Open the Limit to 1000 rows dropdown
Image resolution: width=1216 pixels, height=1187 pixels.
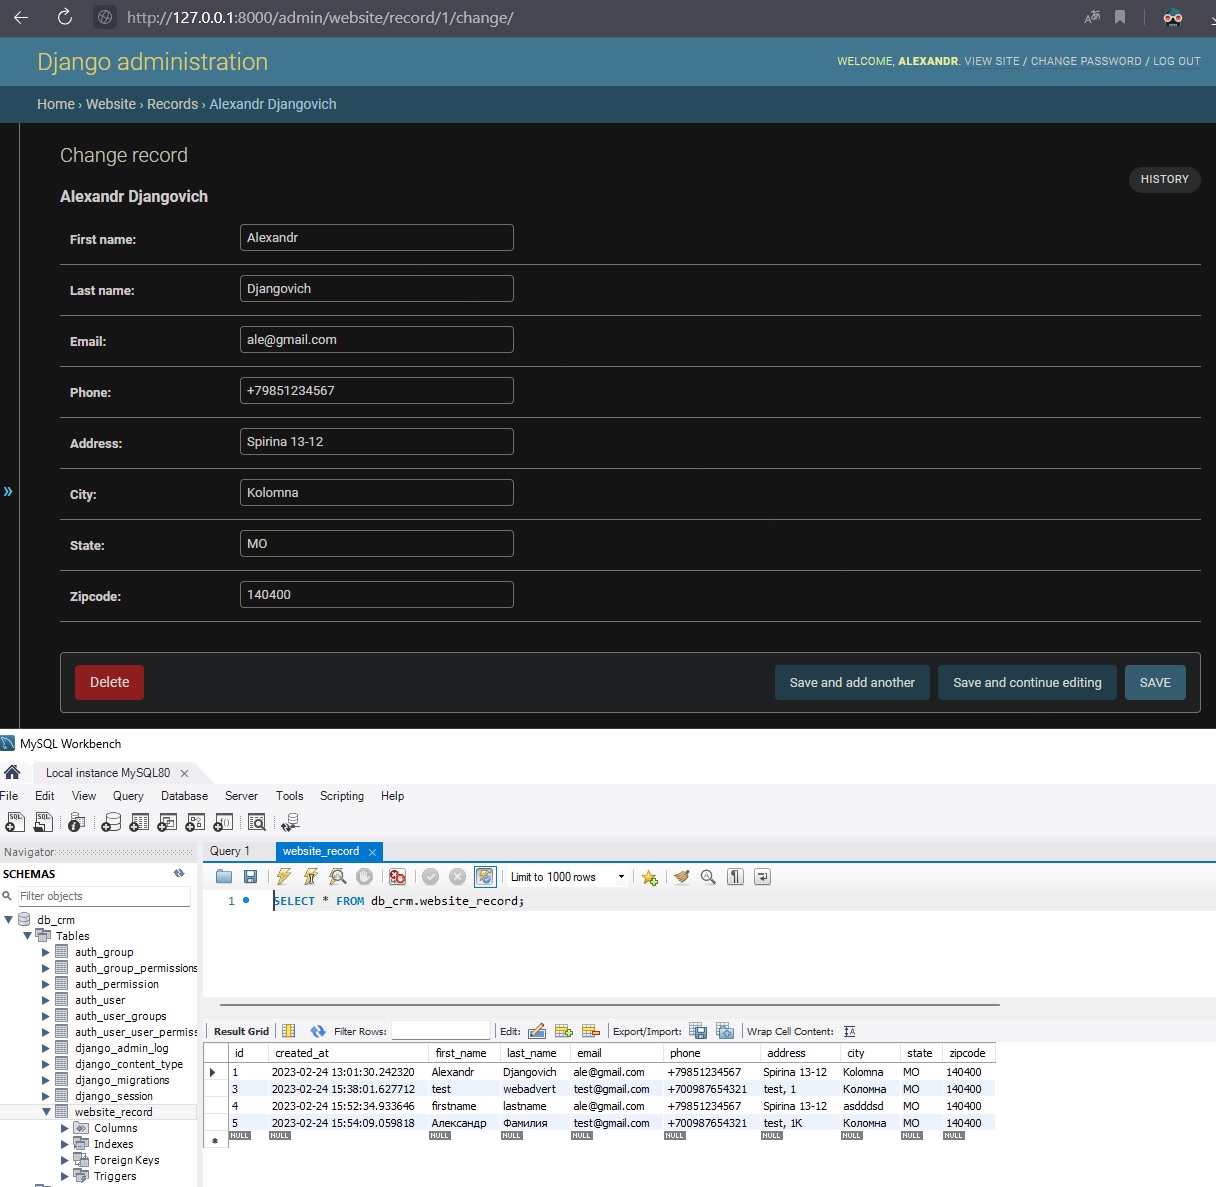(621, 877)
